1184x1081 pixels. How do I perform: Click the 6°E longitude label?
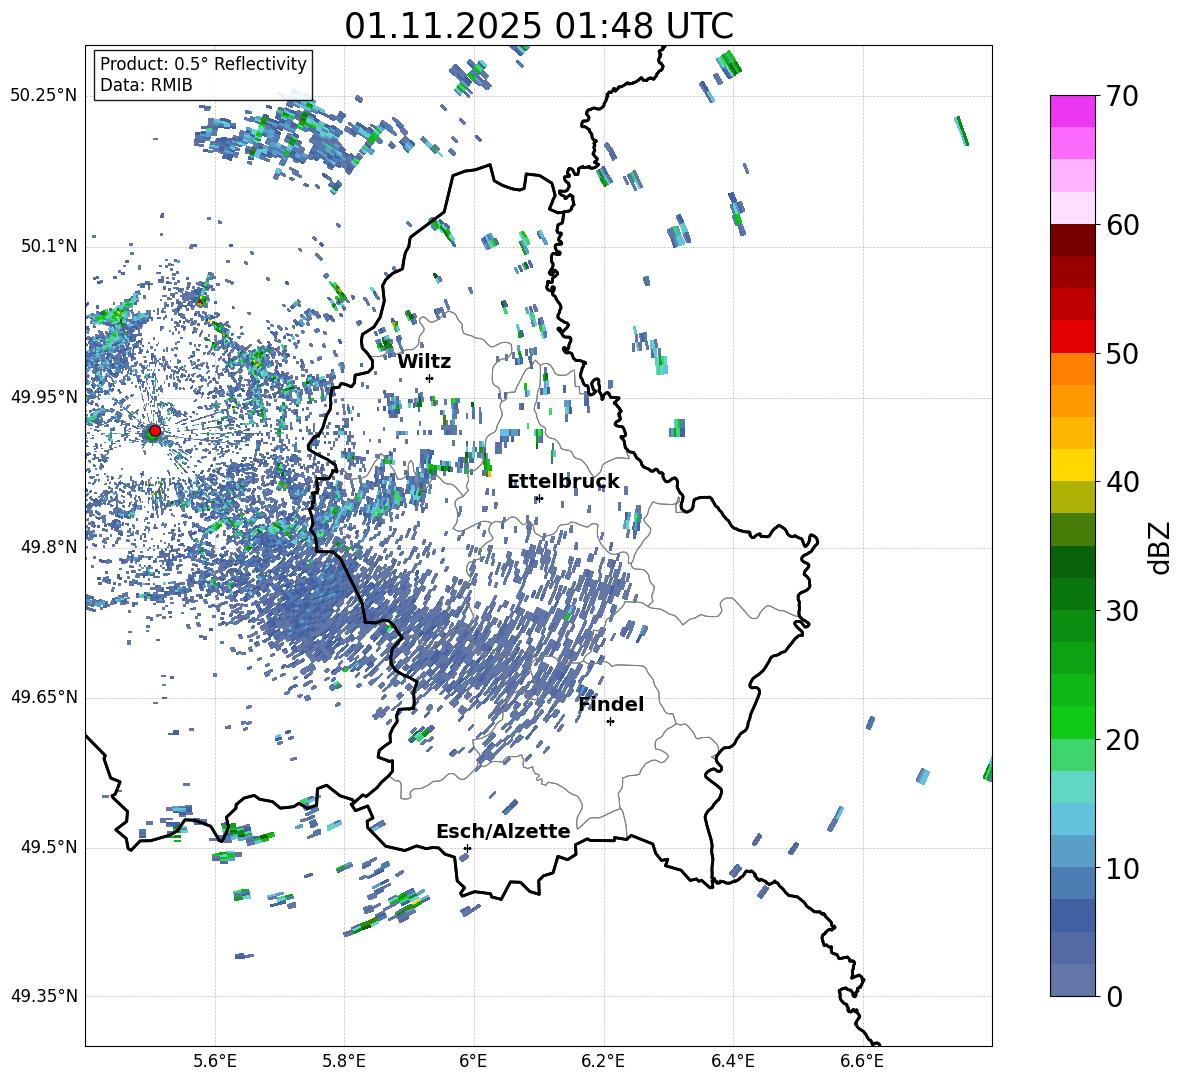[473, 1061]
